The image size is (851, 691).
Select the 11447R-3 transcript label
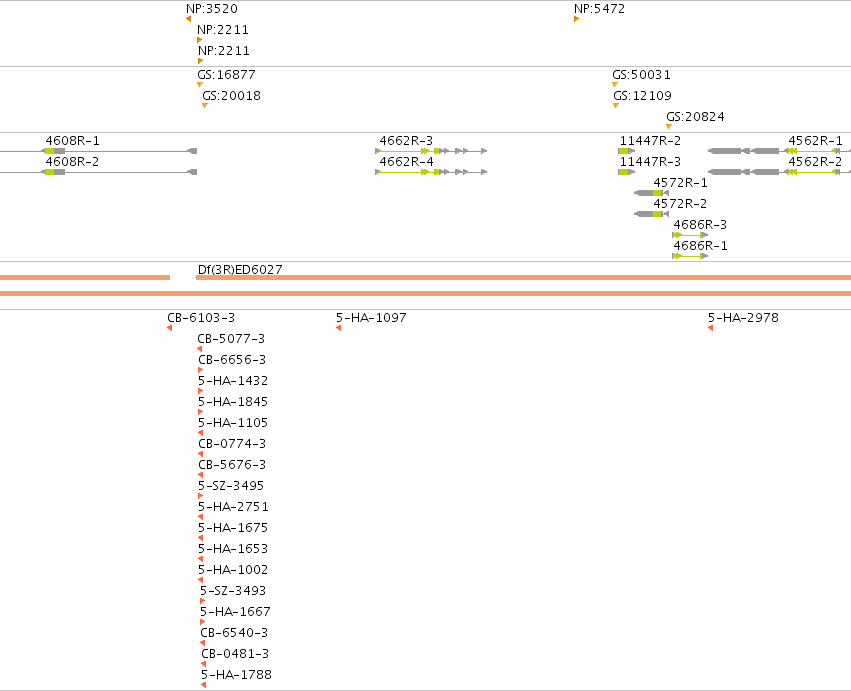650,162
